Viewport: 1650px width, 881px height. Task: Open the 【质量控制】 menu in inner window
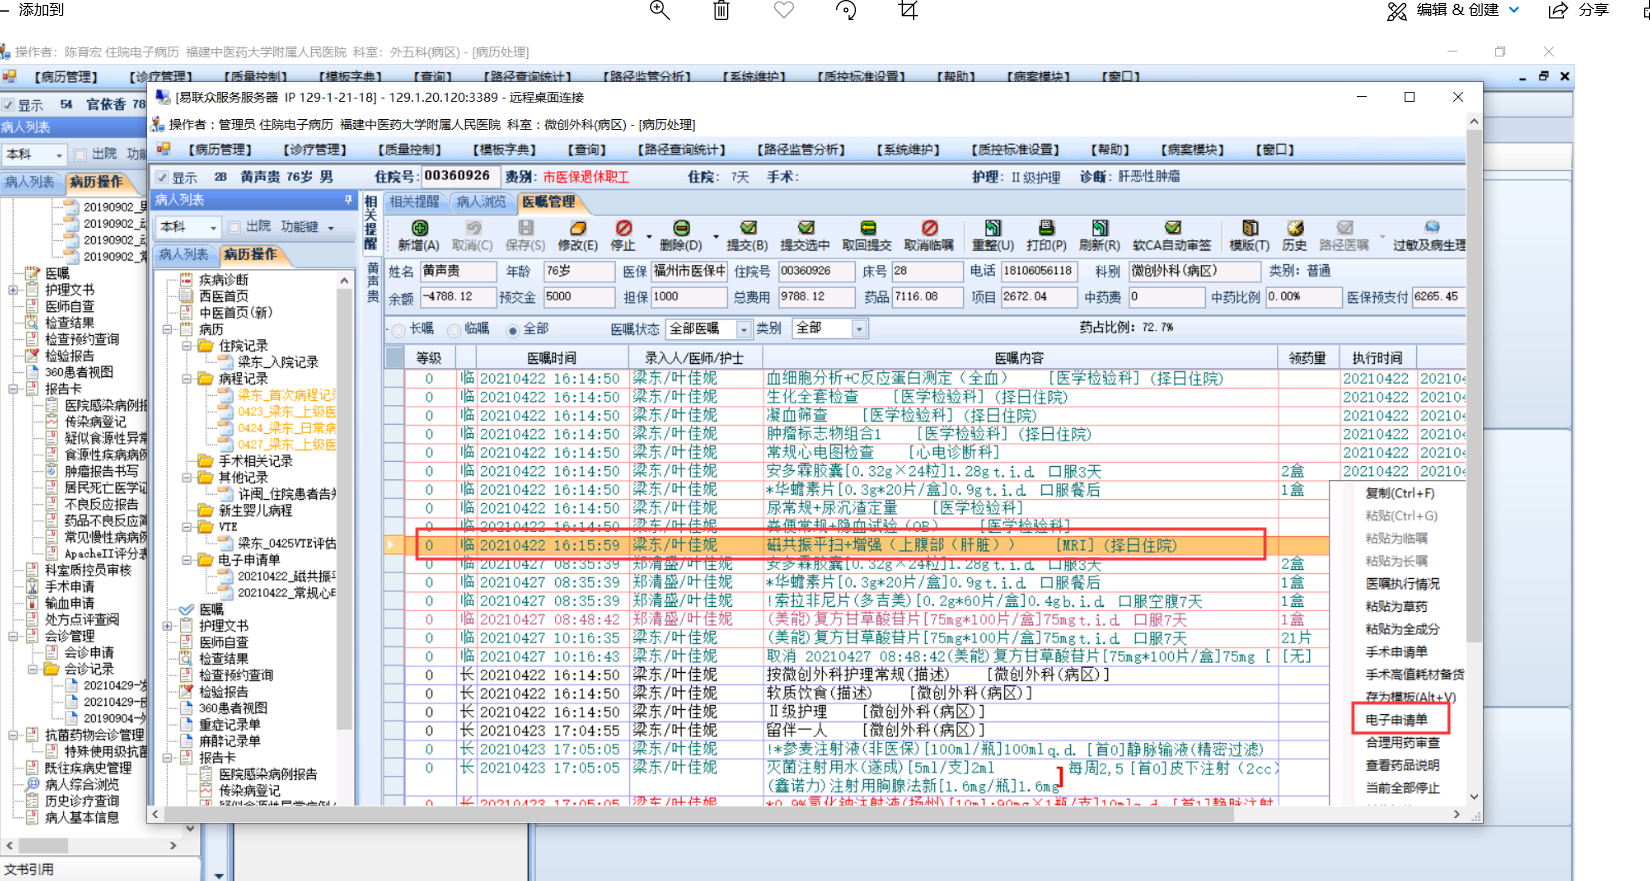click(x=408, y=150)
